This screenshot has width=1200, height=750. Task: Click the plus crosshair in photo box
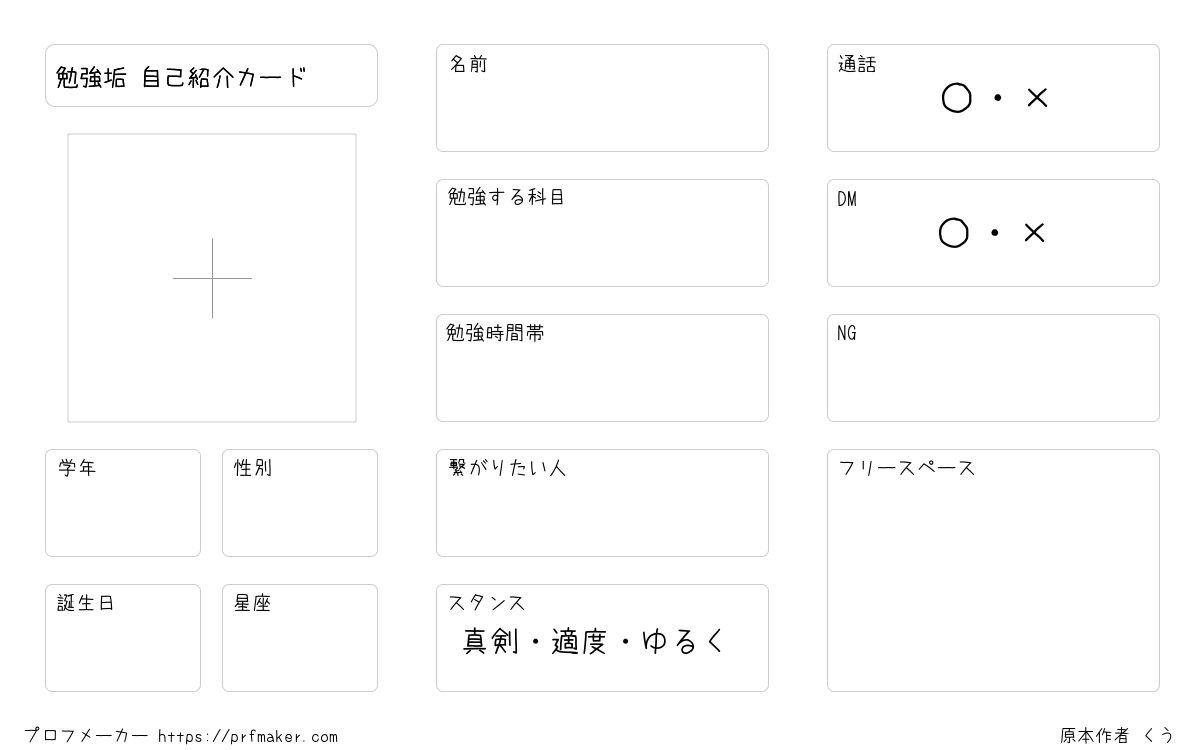(212, 278)
